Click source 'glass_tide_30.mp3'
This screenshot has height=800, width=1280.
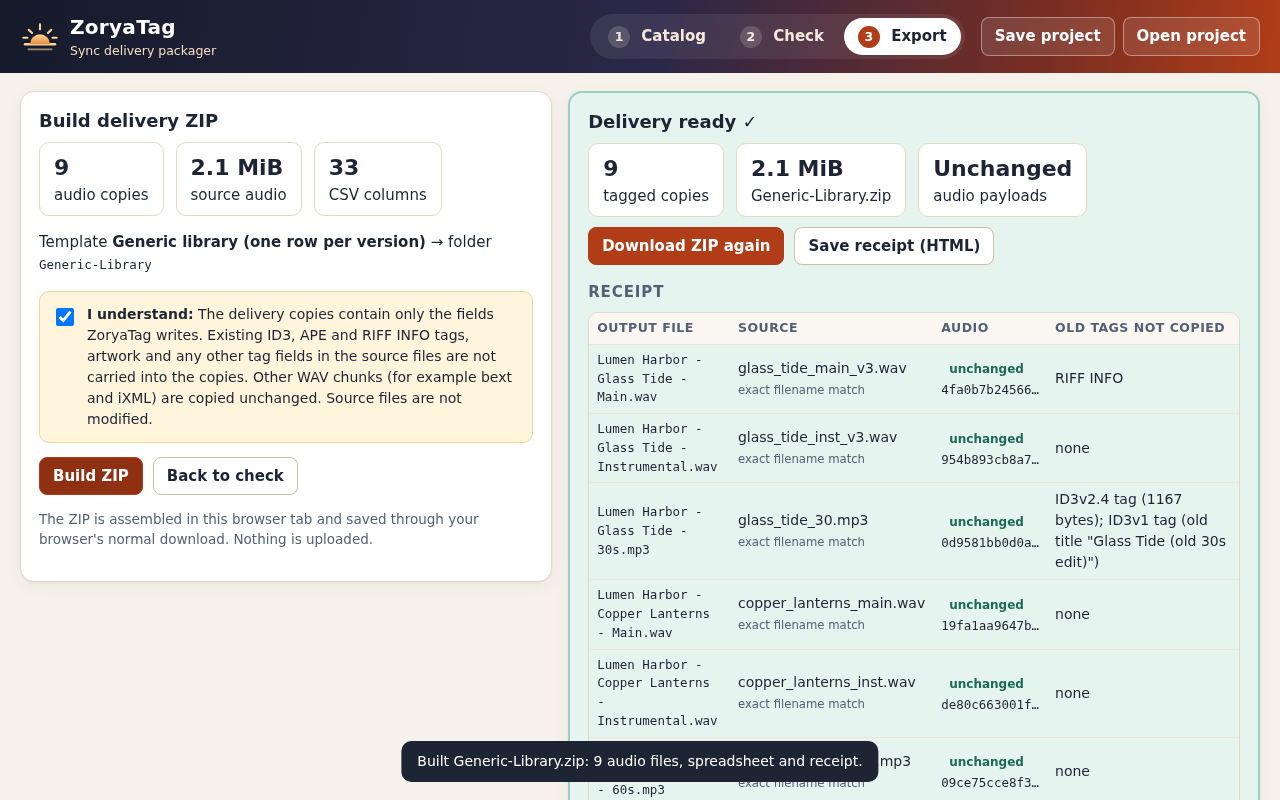point(803,520)
